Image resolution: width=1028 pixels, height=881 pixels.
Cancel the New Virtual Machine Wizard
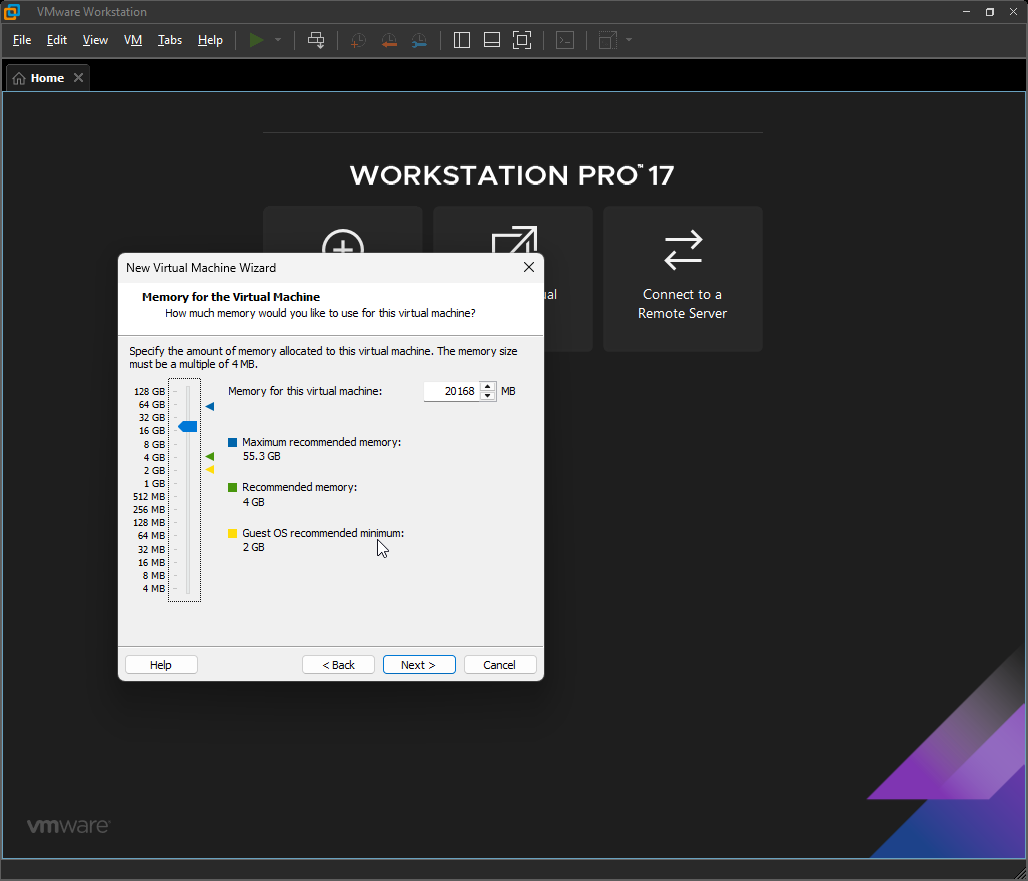pyautogui.click(x=500, y=665)
